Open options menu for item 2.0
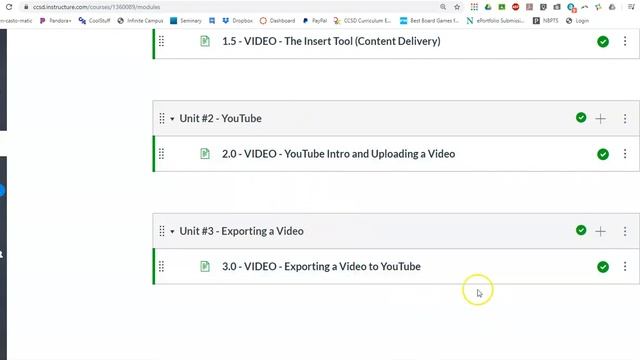This screenshot has height=360, width=640. [625, 154]
